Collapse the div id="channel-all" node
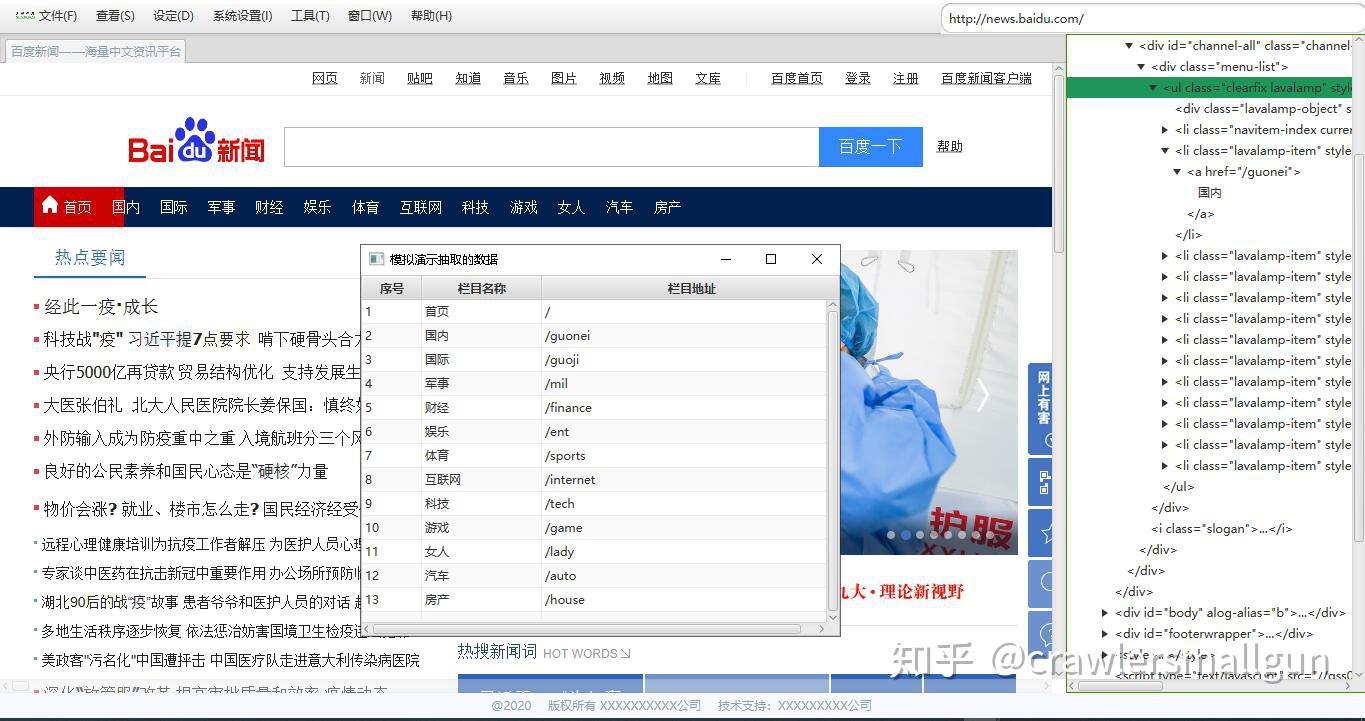Viewport: 1365px width, 721px height. (x=1129, y=46)
